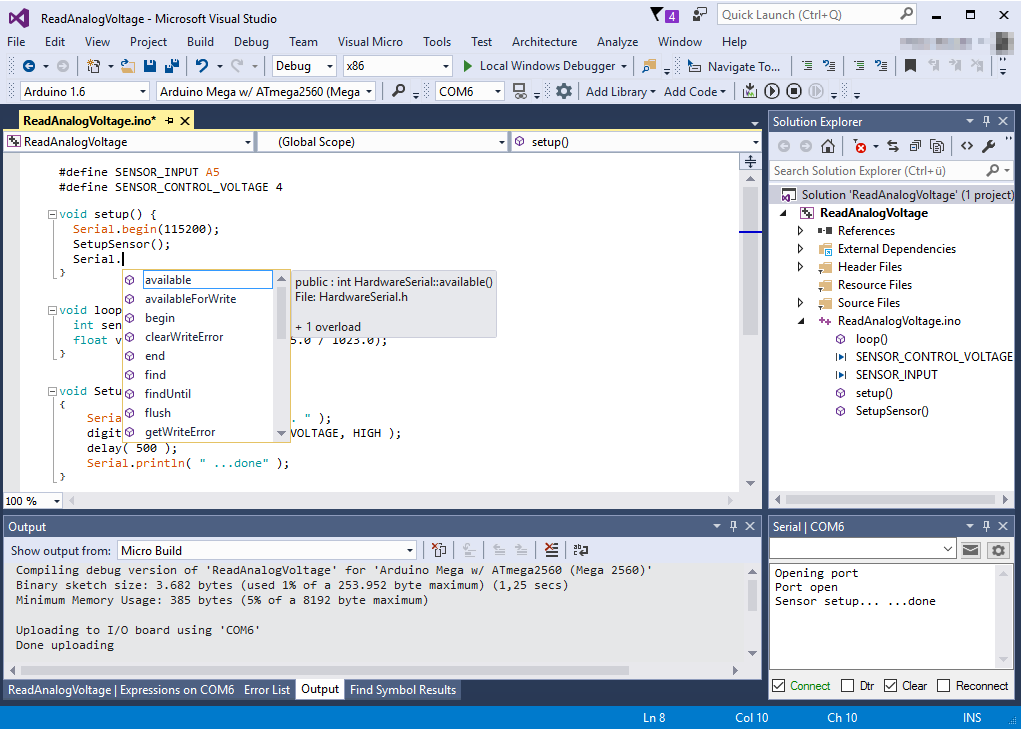This screenshot has height=729, width=1022.
Task: Toggle auto-hide pin on the Output panel
Action: 733,526
